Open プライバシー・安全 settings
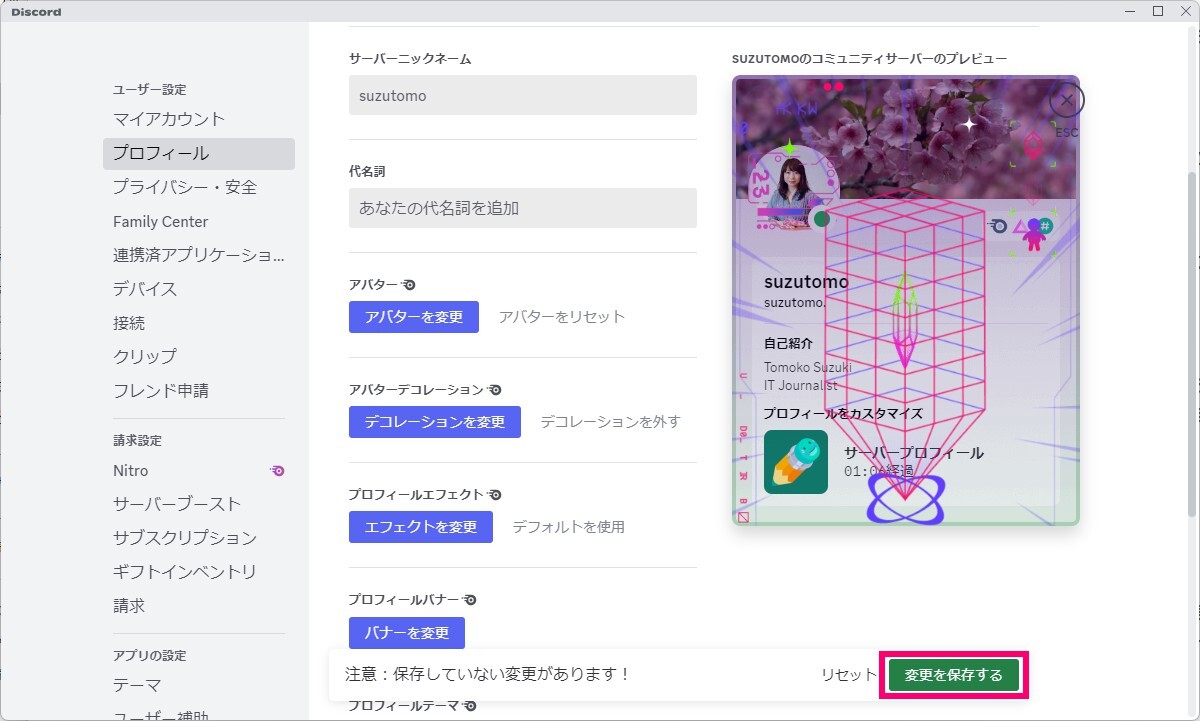This screenshot has height=721, width=1200. click(x=199, y=187)
